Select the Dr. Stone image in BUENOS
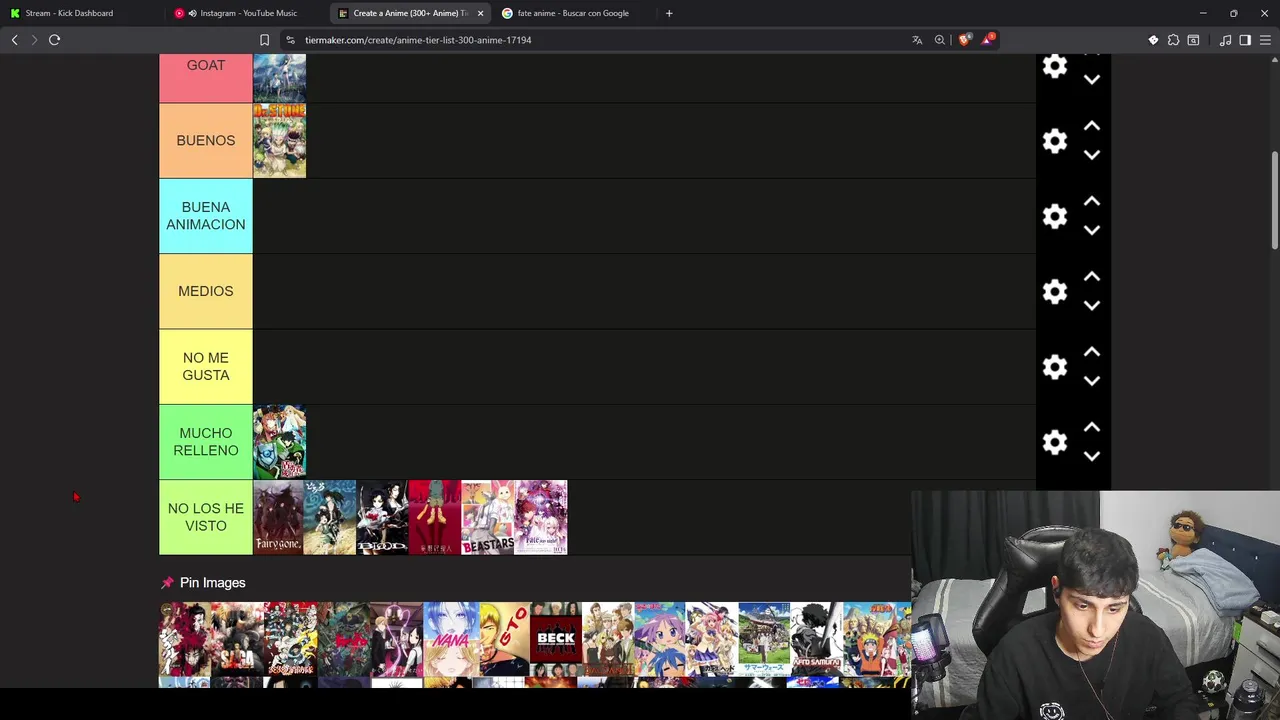This screenshot has width=1280, height=720. [x=279, y=141]
